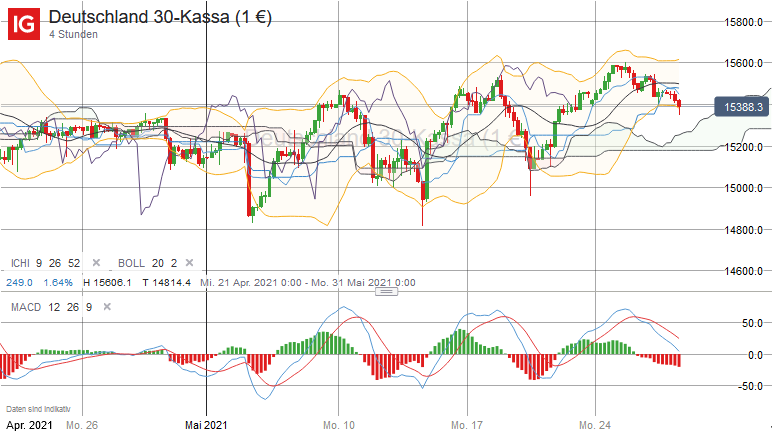
Task: Click the Mo. 26 time axis label
Action: pyautogui.click(x=82, y=425)
